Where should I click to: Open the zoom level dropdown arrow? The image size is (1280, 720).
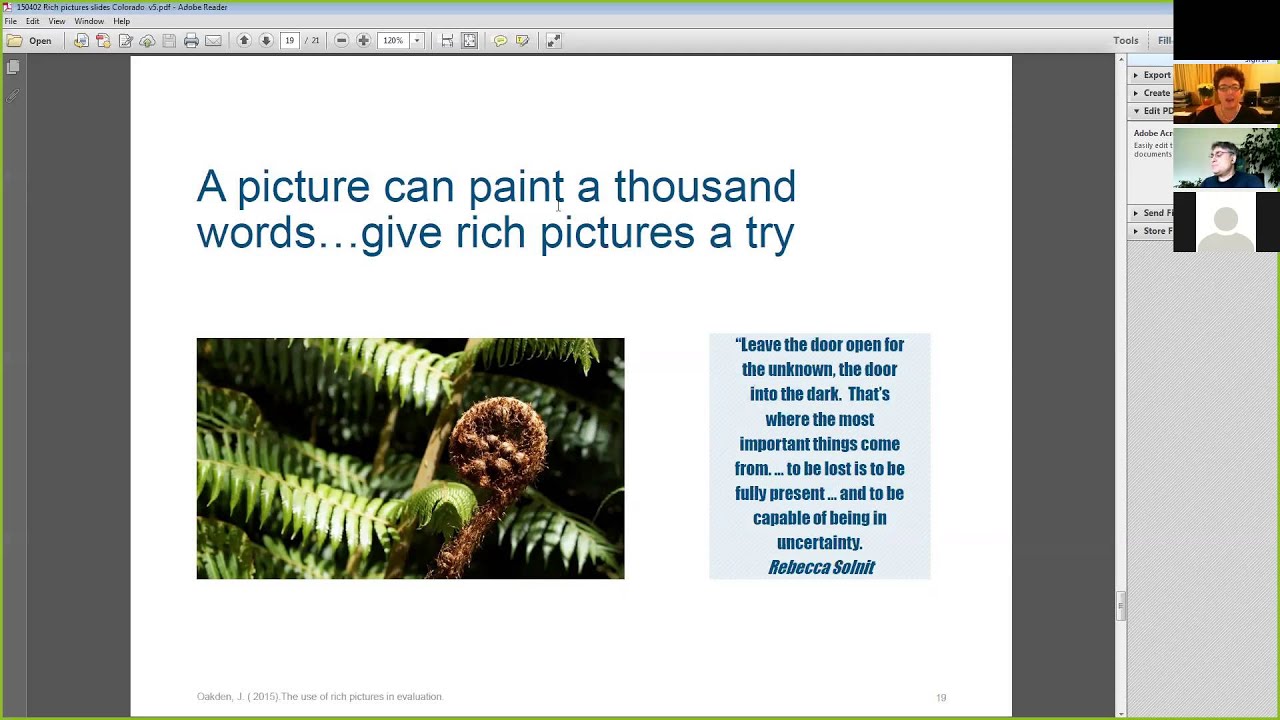coord(417,41)
